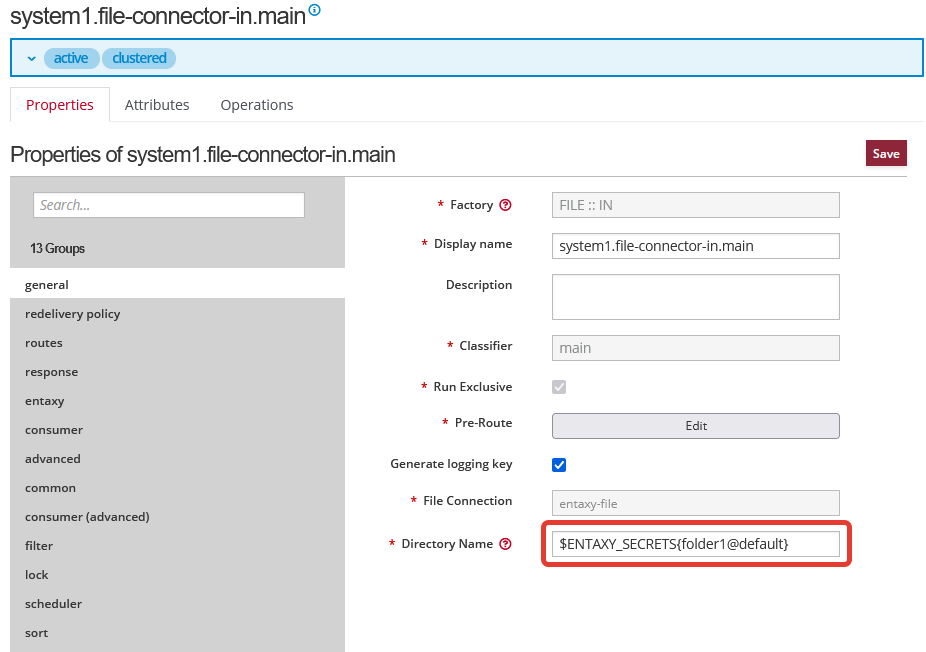The image size is (926, 652).
Task: Select the Properties tab
Action: coord(60,105)
